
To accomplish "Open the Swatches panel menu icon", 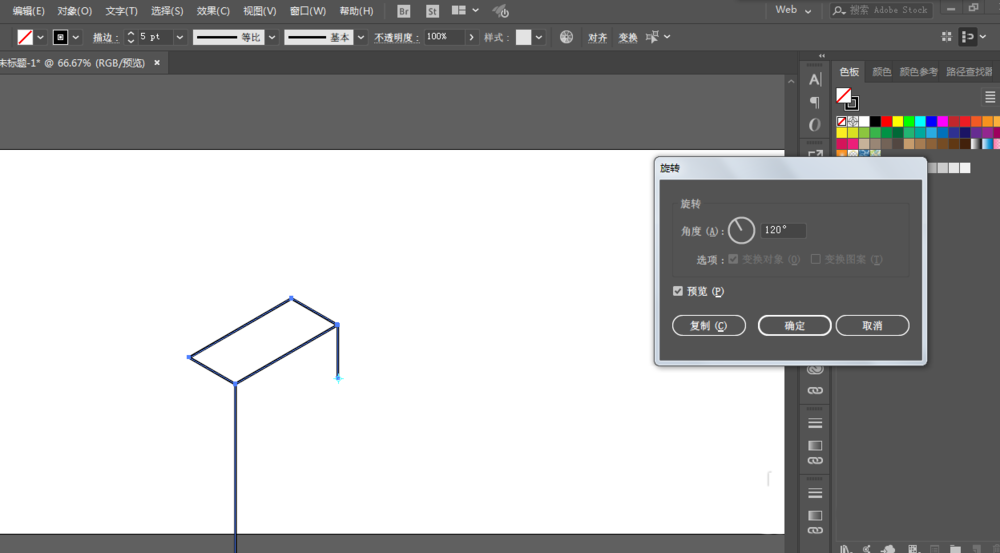I will pos(990,97).
